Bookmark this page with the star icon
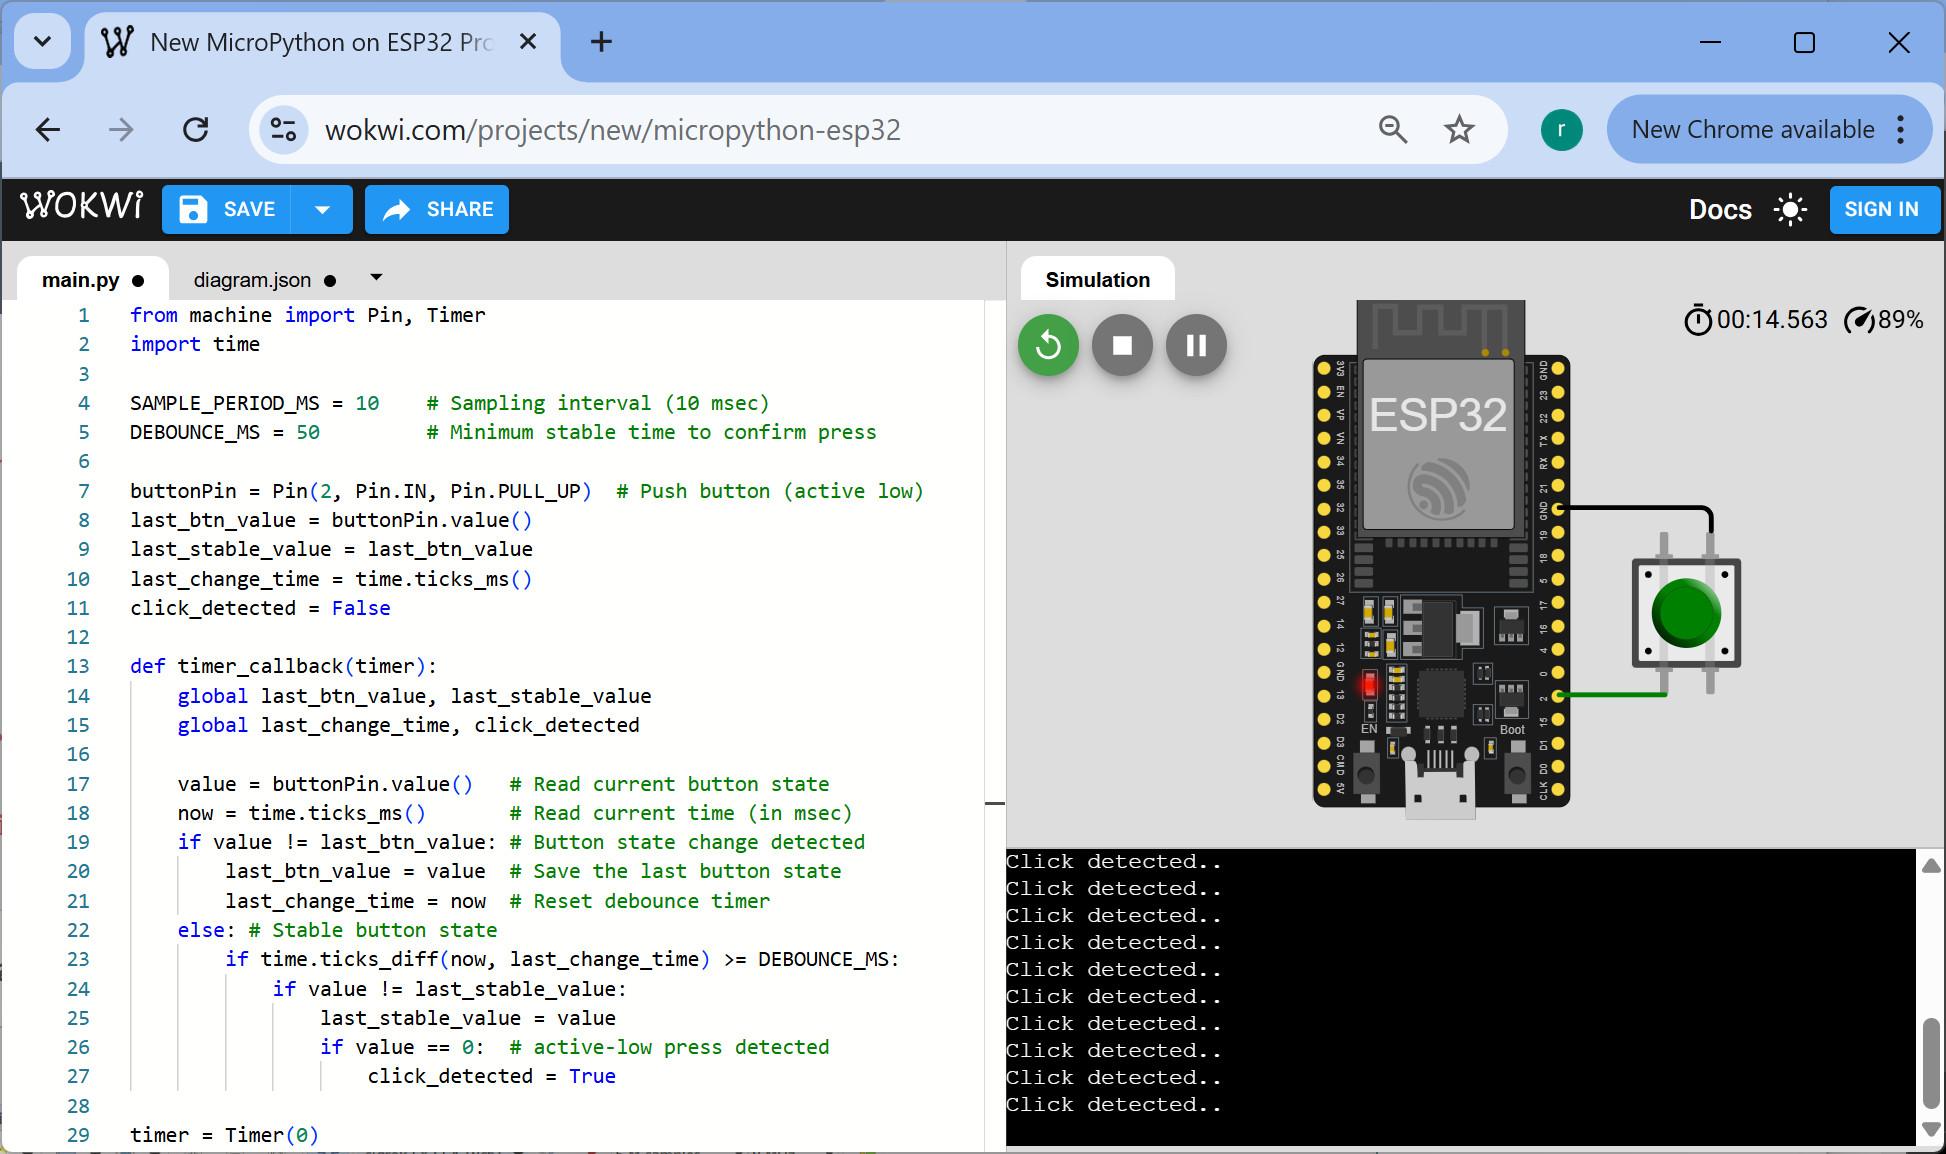 (x=1459, y=129)
